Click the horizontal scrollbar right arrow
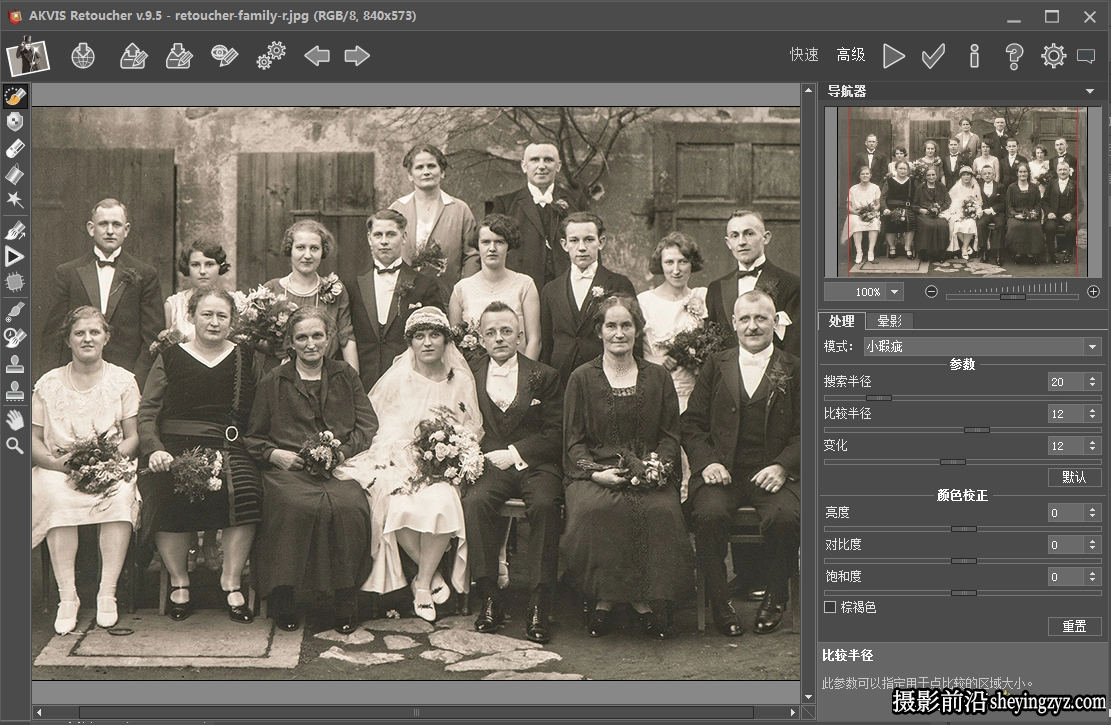Image resolution: width=1111 pixels, height=725 pixels. [x=794, y=712]
